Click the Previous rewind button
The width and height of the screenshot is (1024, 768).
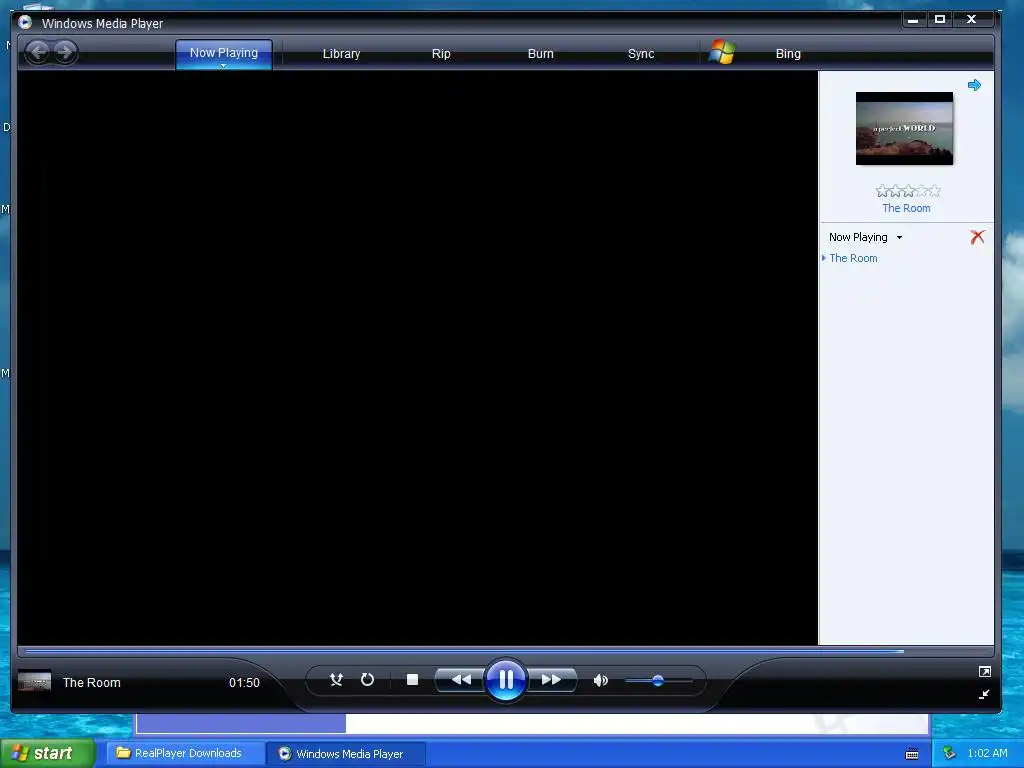click(x=460, y=680)
